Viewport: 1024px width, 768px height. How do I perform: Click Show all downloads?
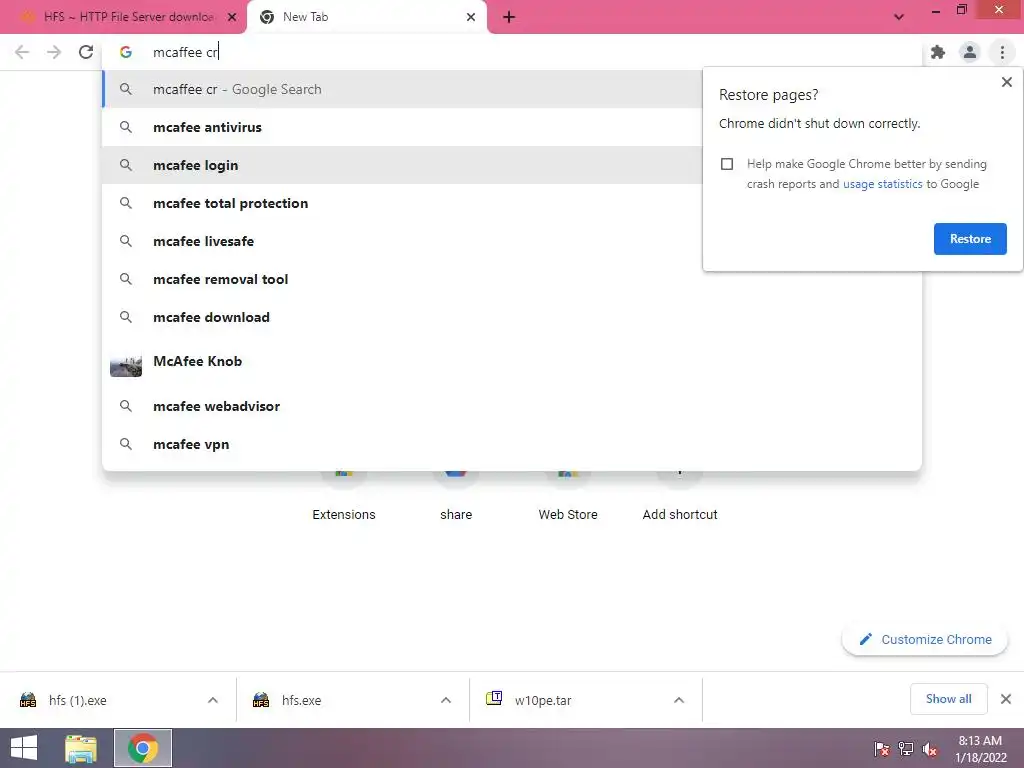click(x=948, y=699)
